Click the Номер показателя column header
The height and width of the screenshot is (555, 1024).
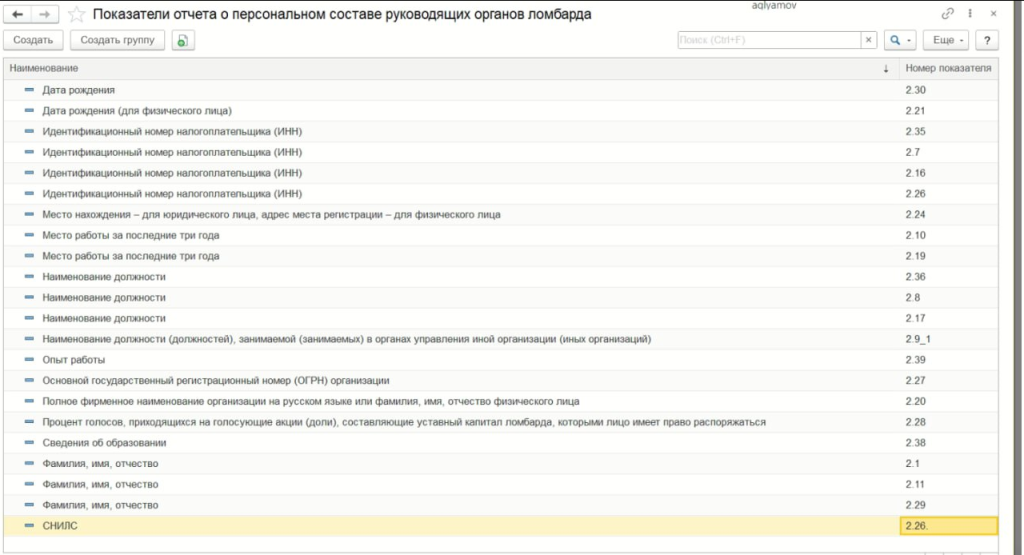pyautogui.click(x=947, y=68)
